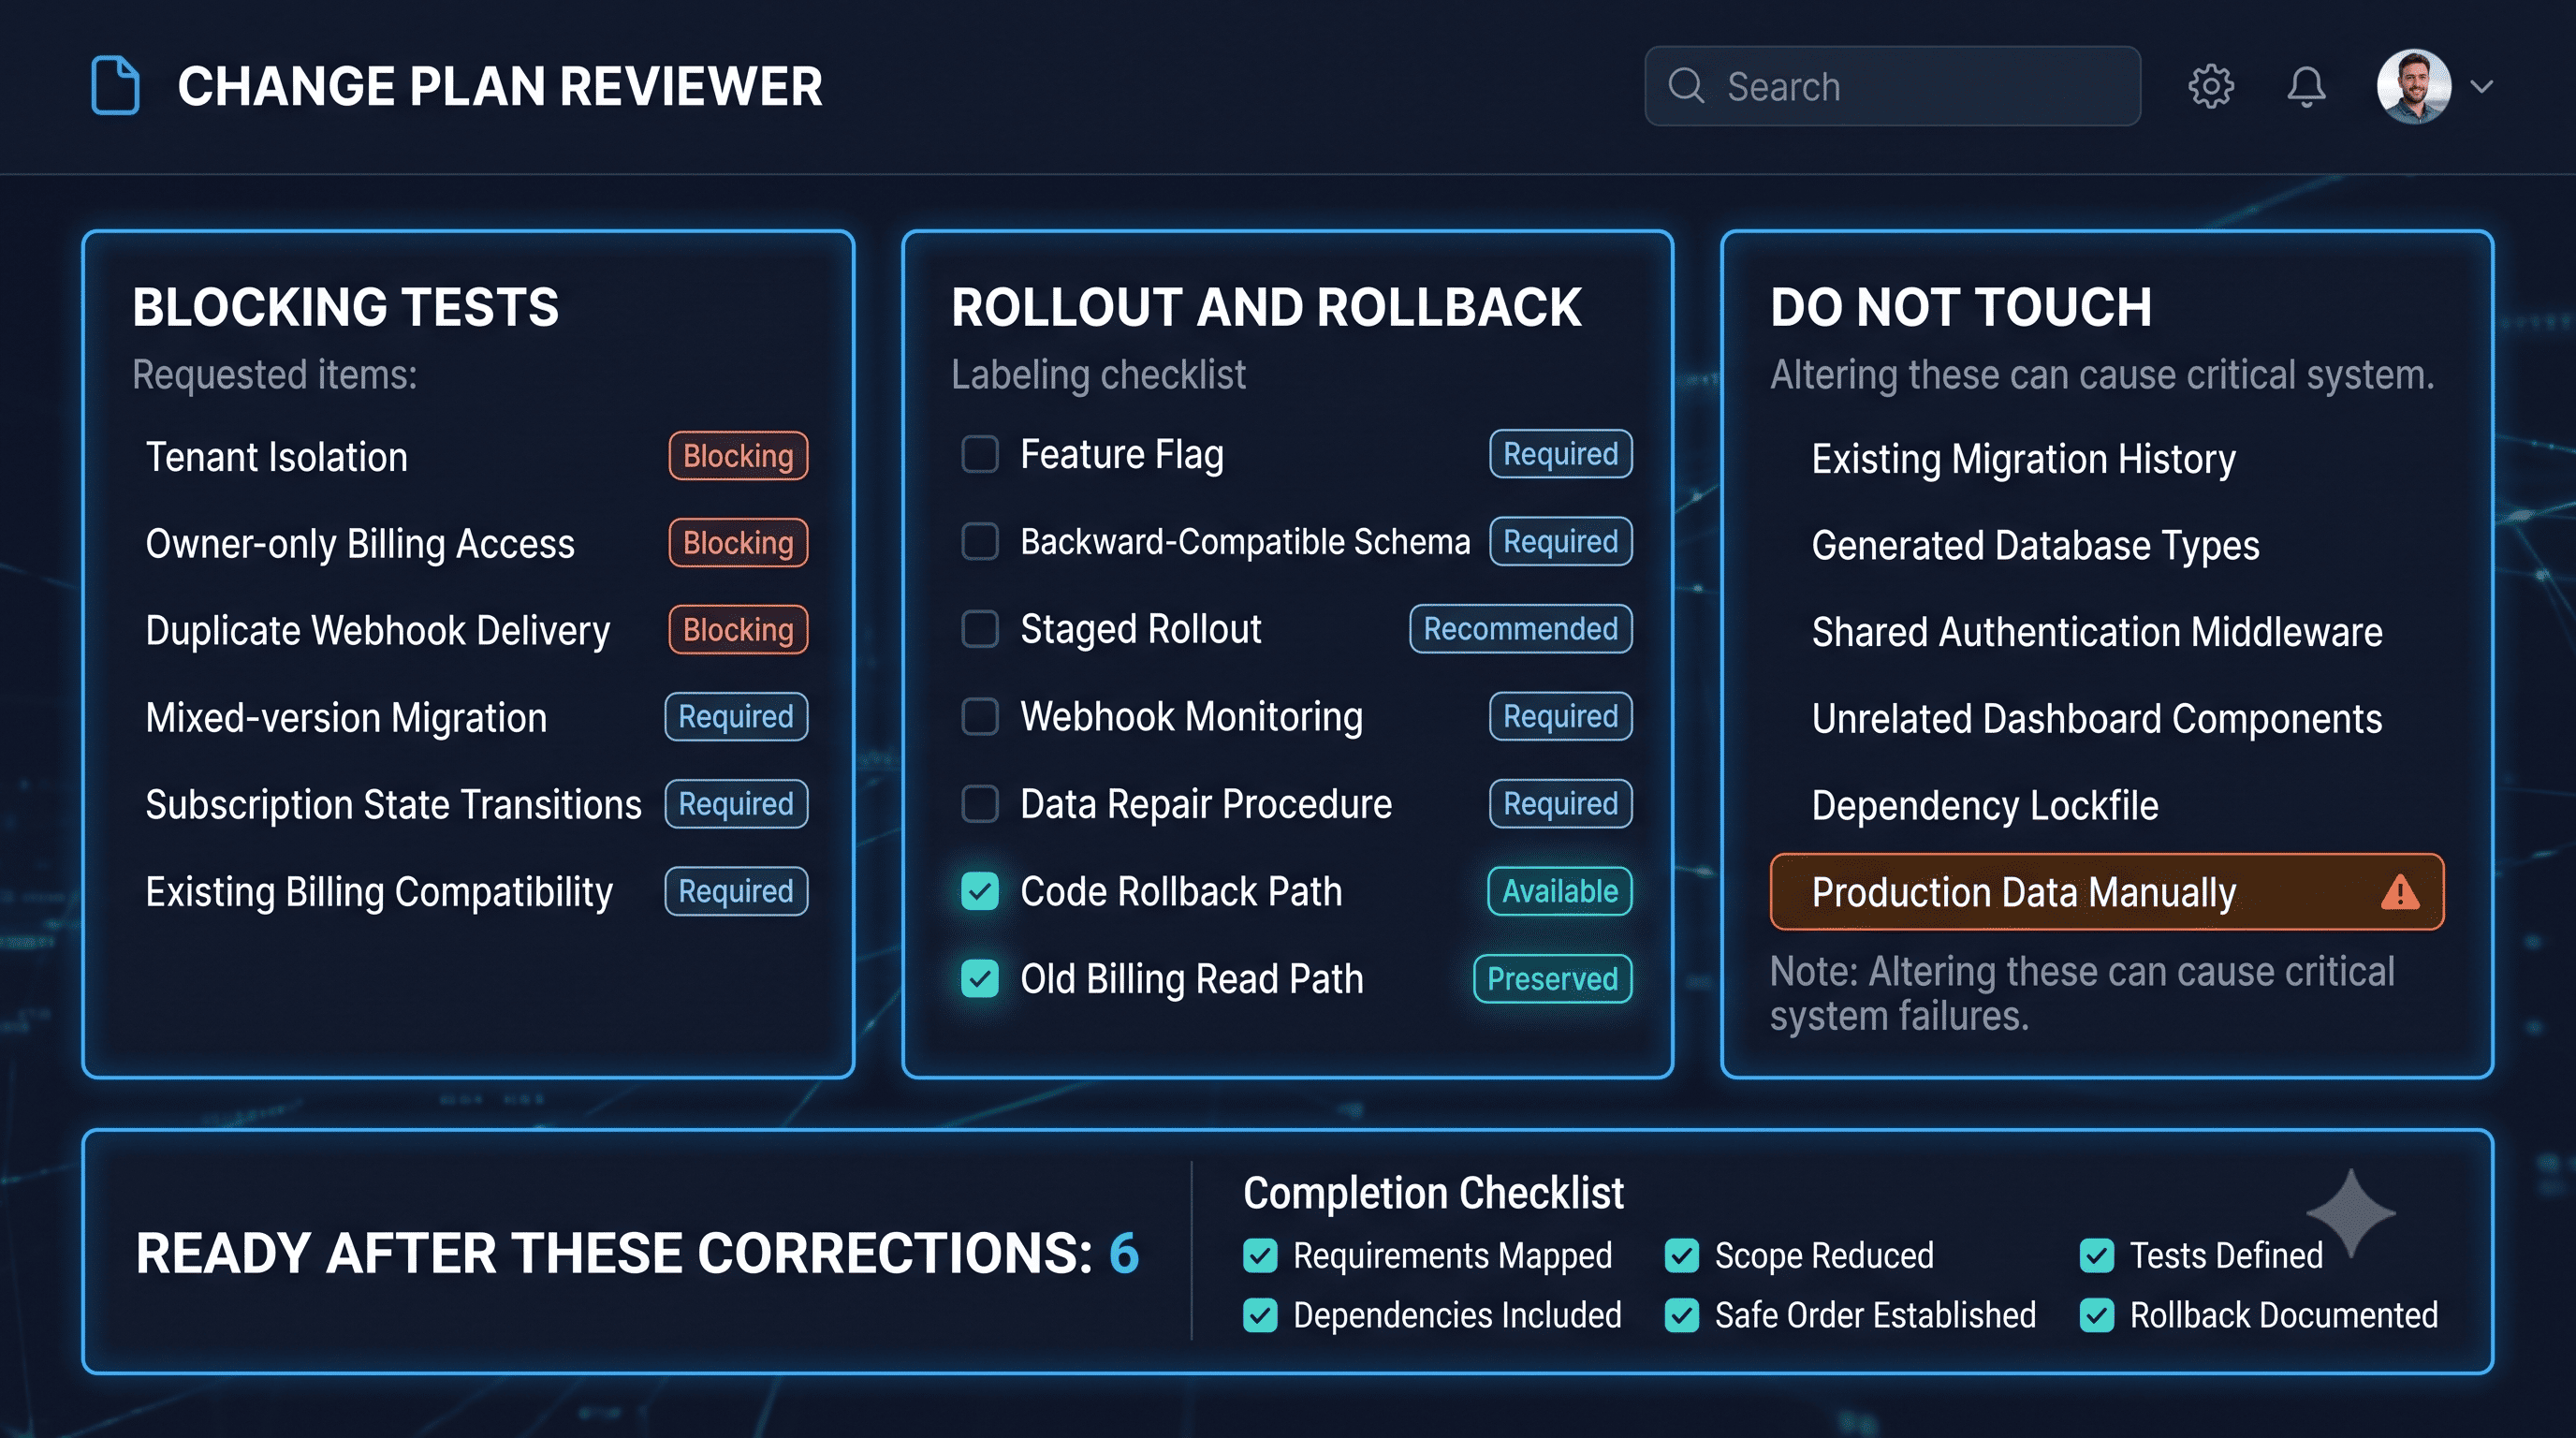This screenshot has width=2576, height=1438.
Task: Click the Blocking badge for Owner-only Billing Access
Action: pos(738,543)
